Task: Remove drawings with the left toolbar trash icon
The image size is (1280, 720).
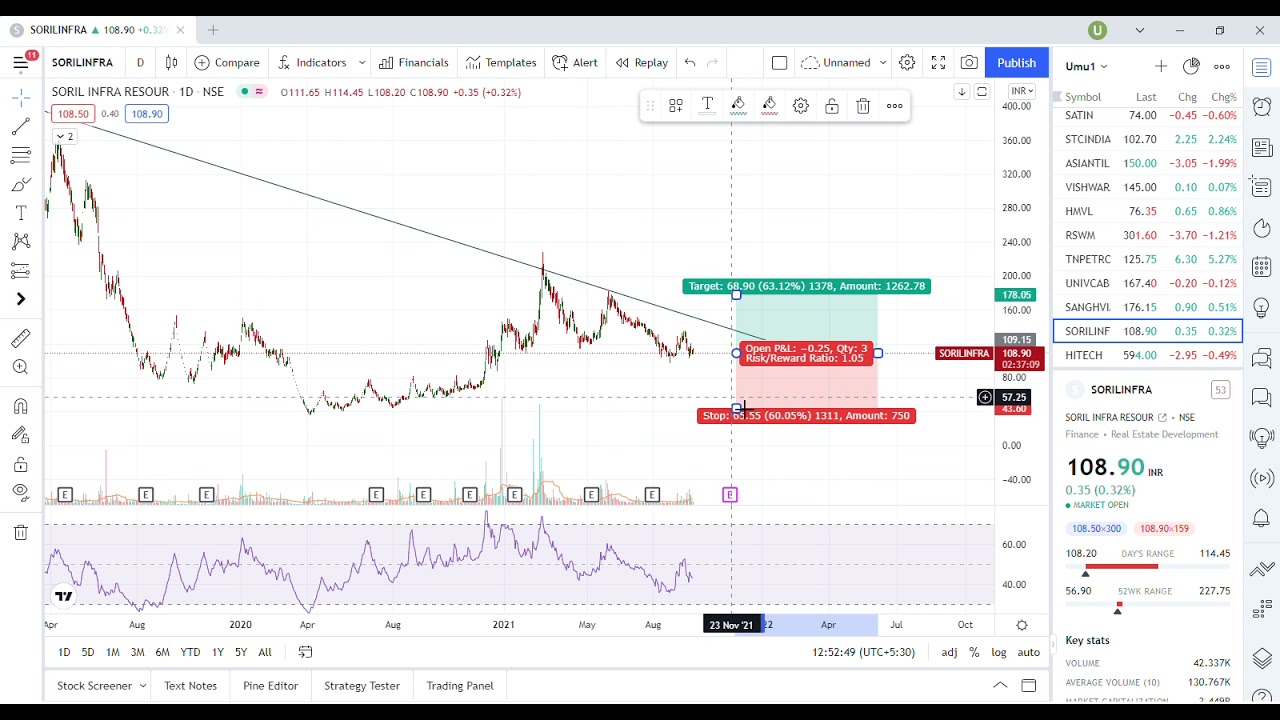Action: click(20, 532)
